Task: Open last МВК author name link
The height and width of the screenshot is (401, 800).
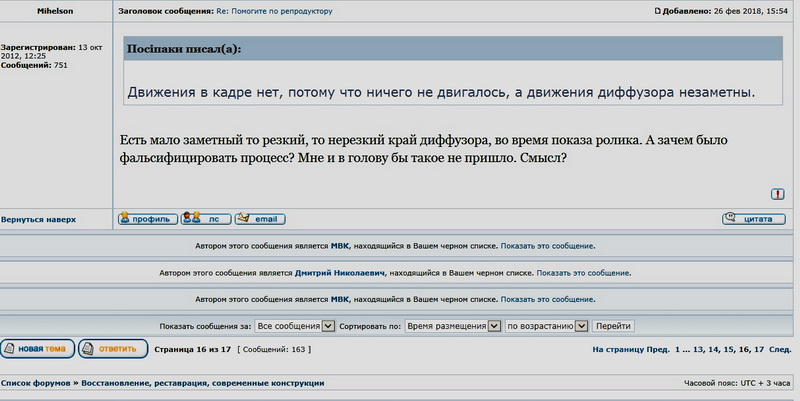Action: (340, 299)
